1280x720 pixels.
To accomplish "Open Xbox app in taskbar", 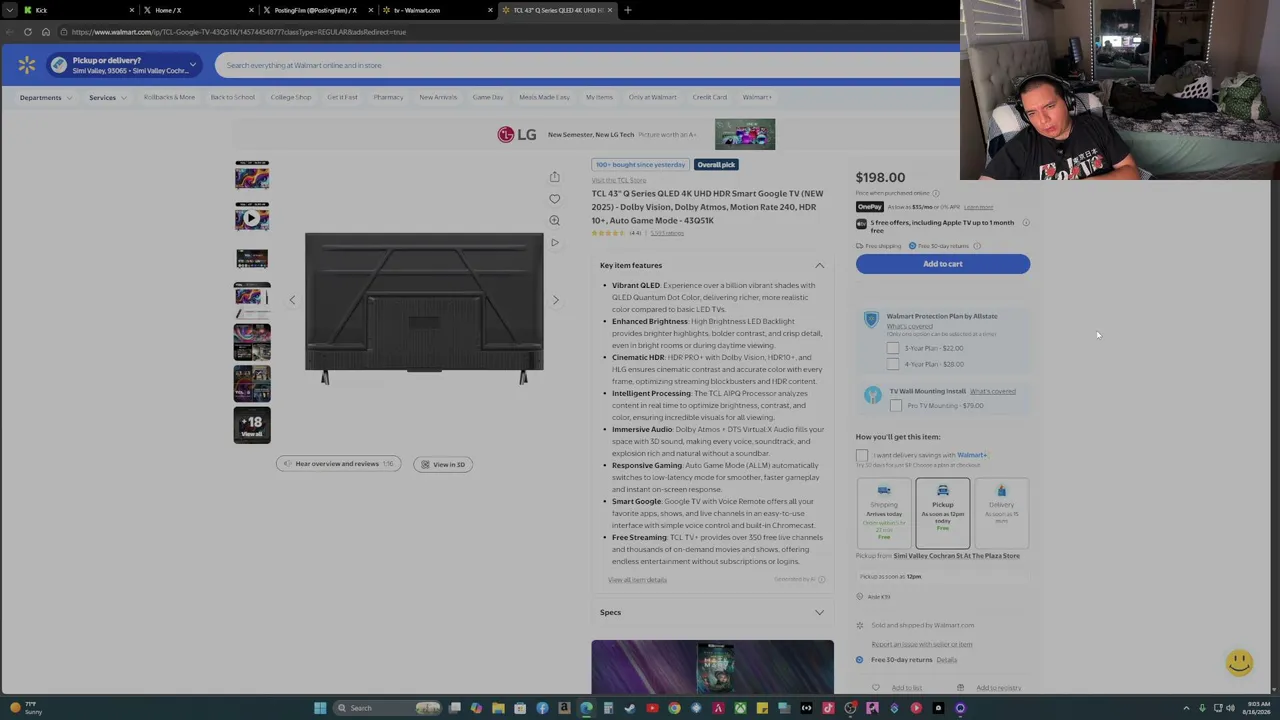I will tap(740, 708).
